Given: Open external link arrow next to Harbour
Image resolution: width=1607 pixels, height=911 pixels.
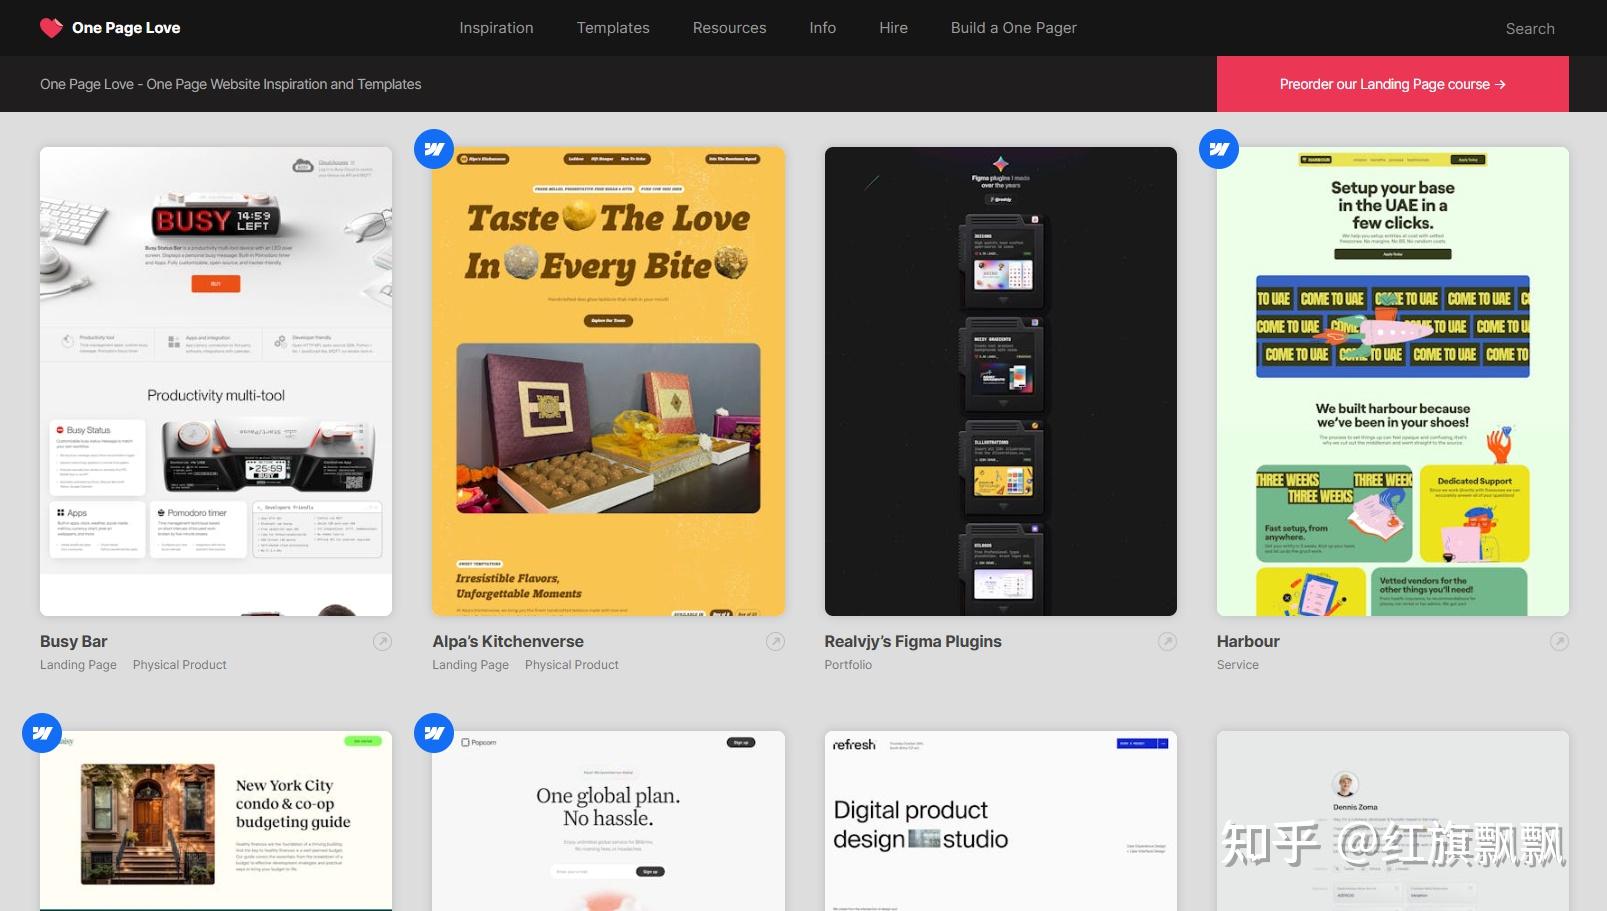Looking at the screenshot, I should coord(1559,642).
